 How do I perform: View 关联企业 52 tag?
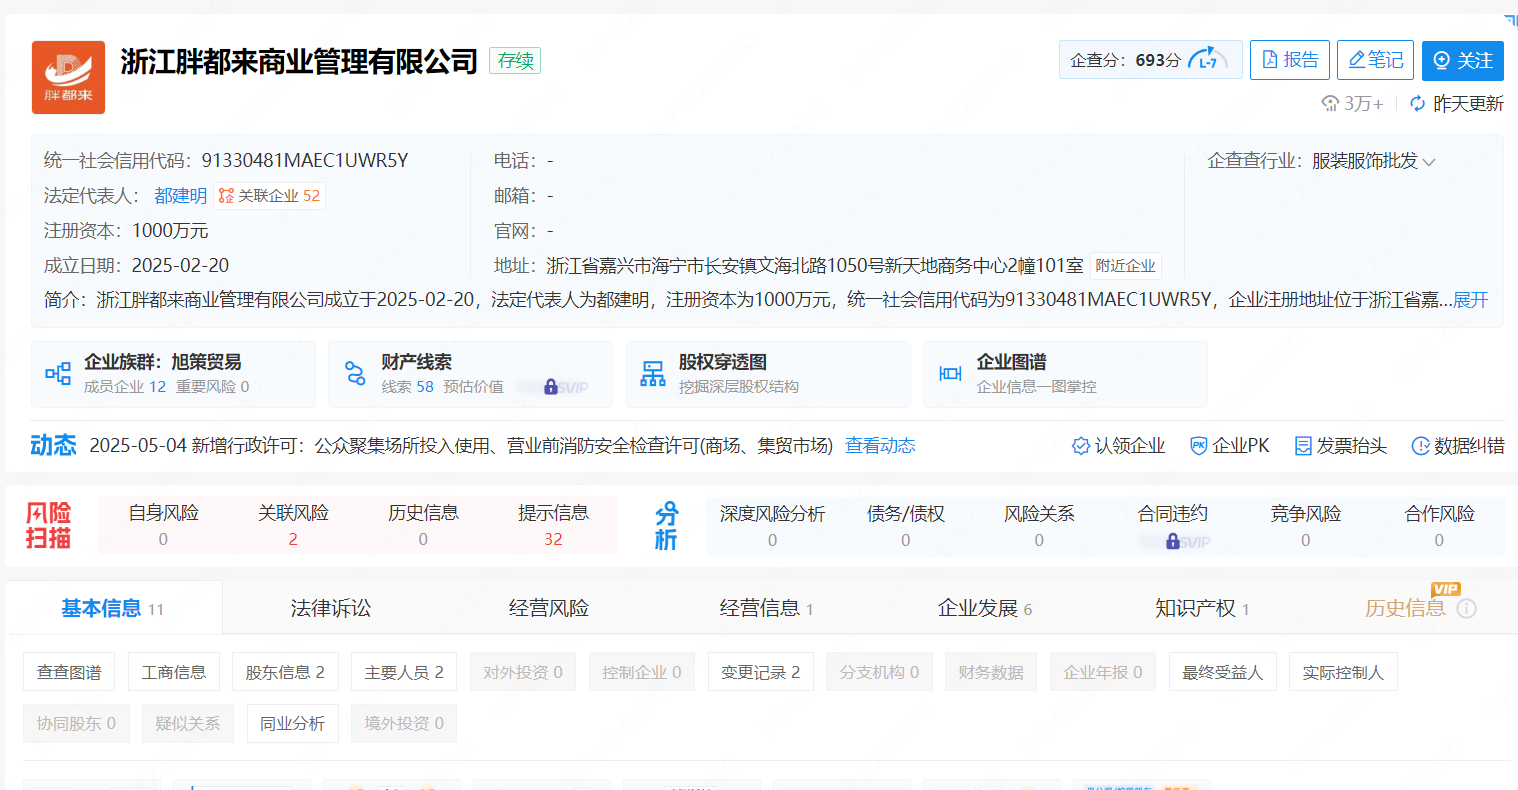(270, 196)
